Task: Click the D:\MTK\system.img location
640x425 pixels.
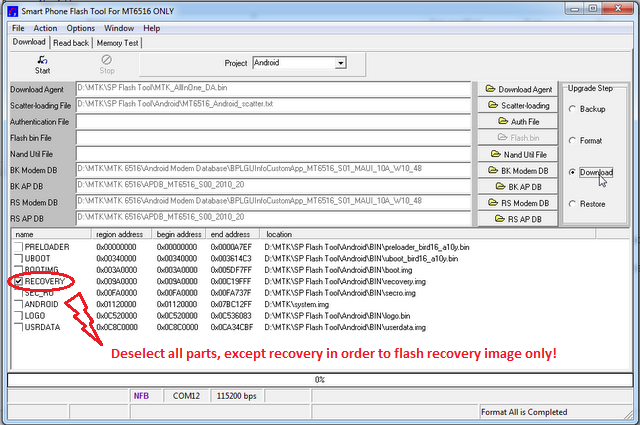Action: 296,304
